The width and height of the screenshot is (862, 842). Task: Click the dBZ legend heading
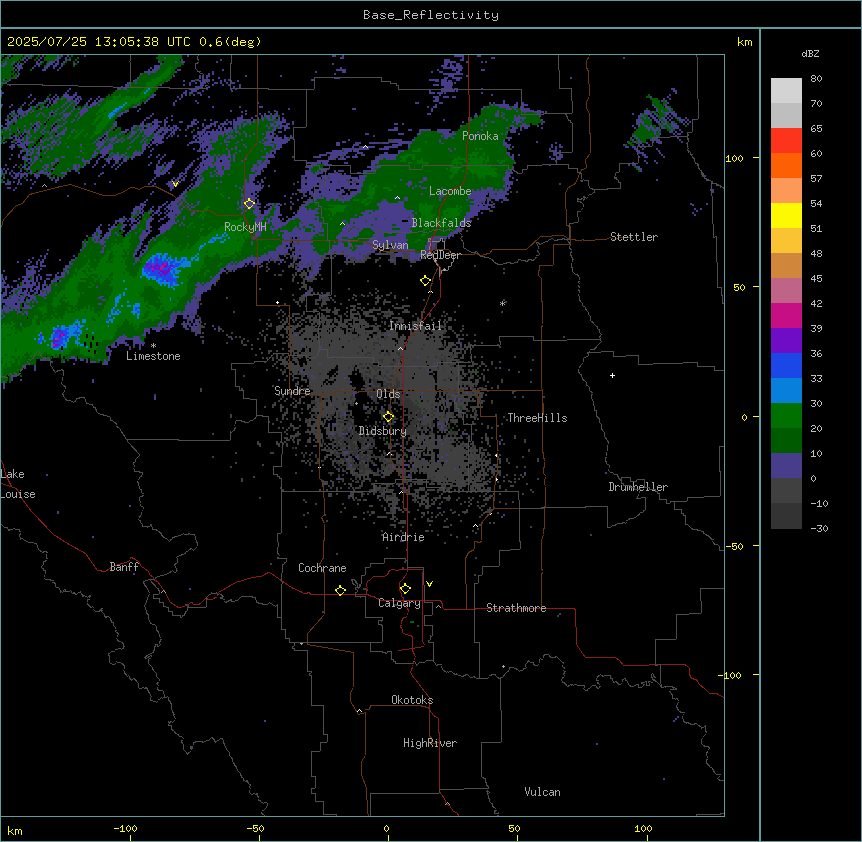tap(810, 53)
